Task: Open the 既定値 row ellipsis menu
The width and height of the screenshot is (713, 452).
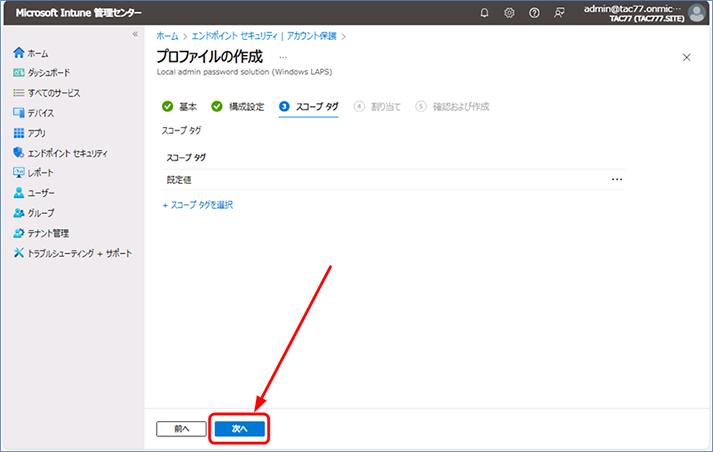Action: tap(617, 180)
